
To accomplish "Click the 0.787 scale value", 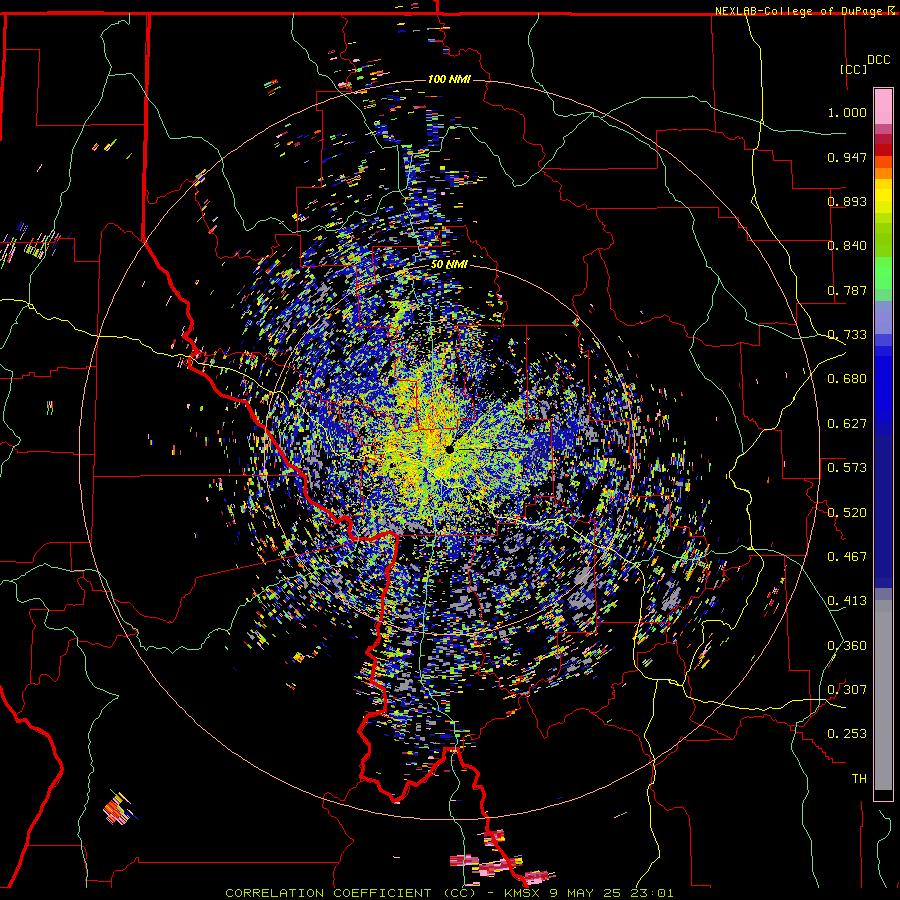I will (x=847, y=290).
